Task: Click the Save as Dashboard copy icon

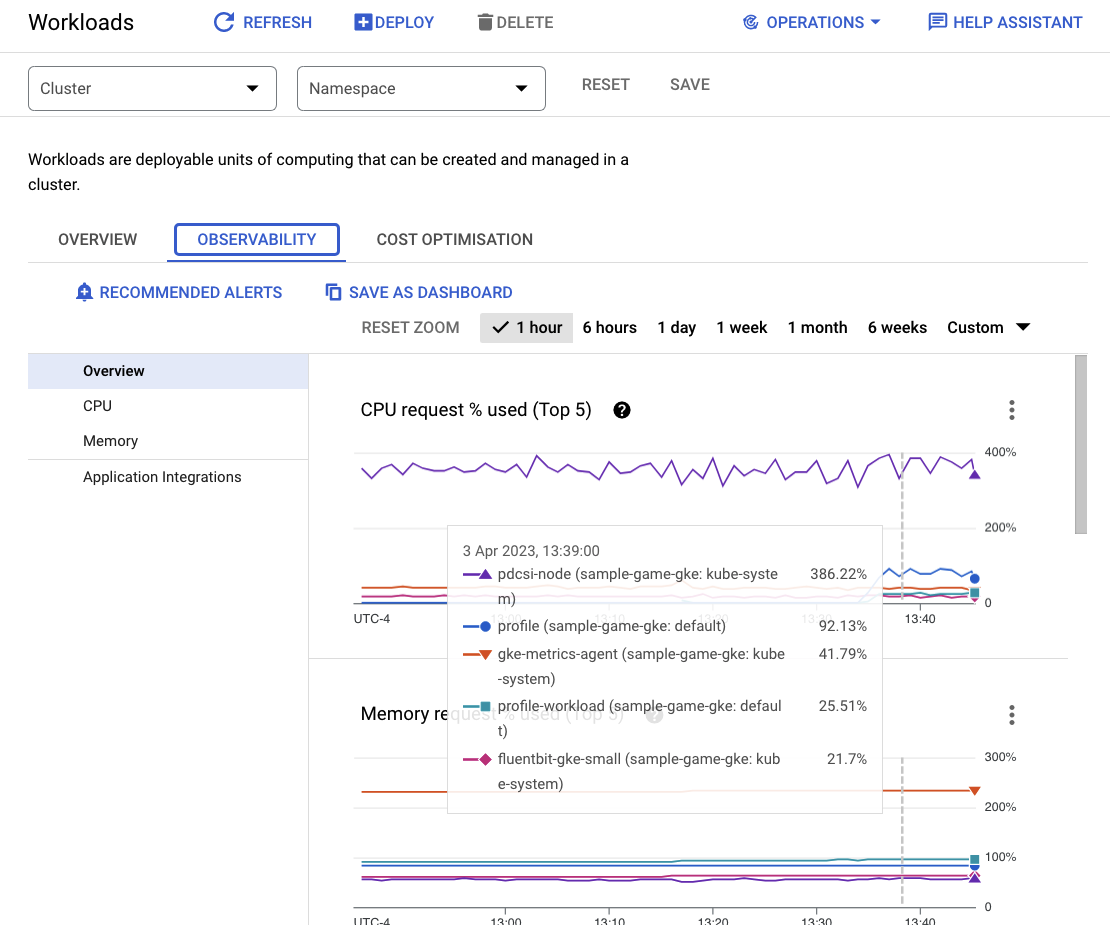Action: click(334, 292)
